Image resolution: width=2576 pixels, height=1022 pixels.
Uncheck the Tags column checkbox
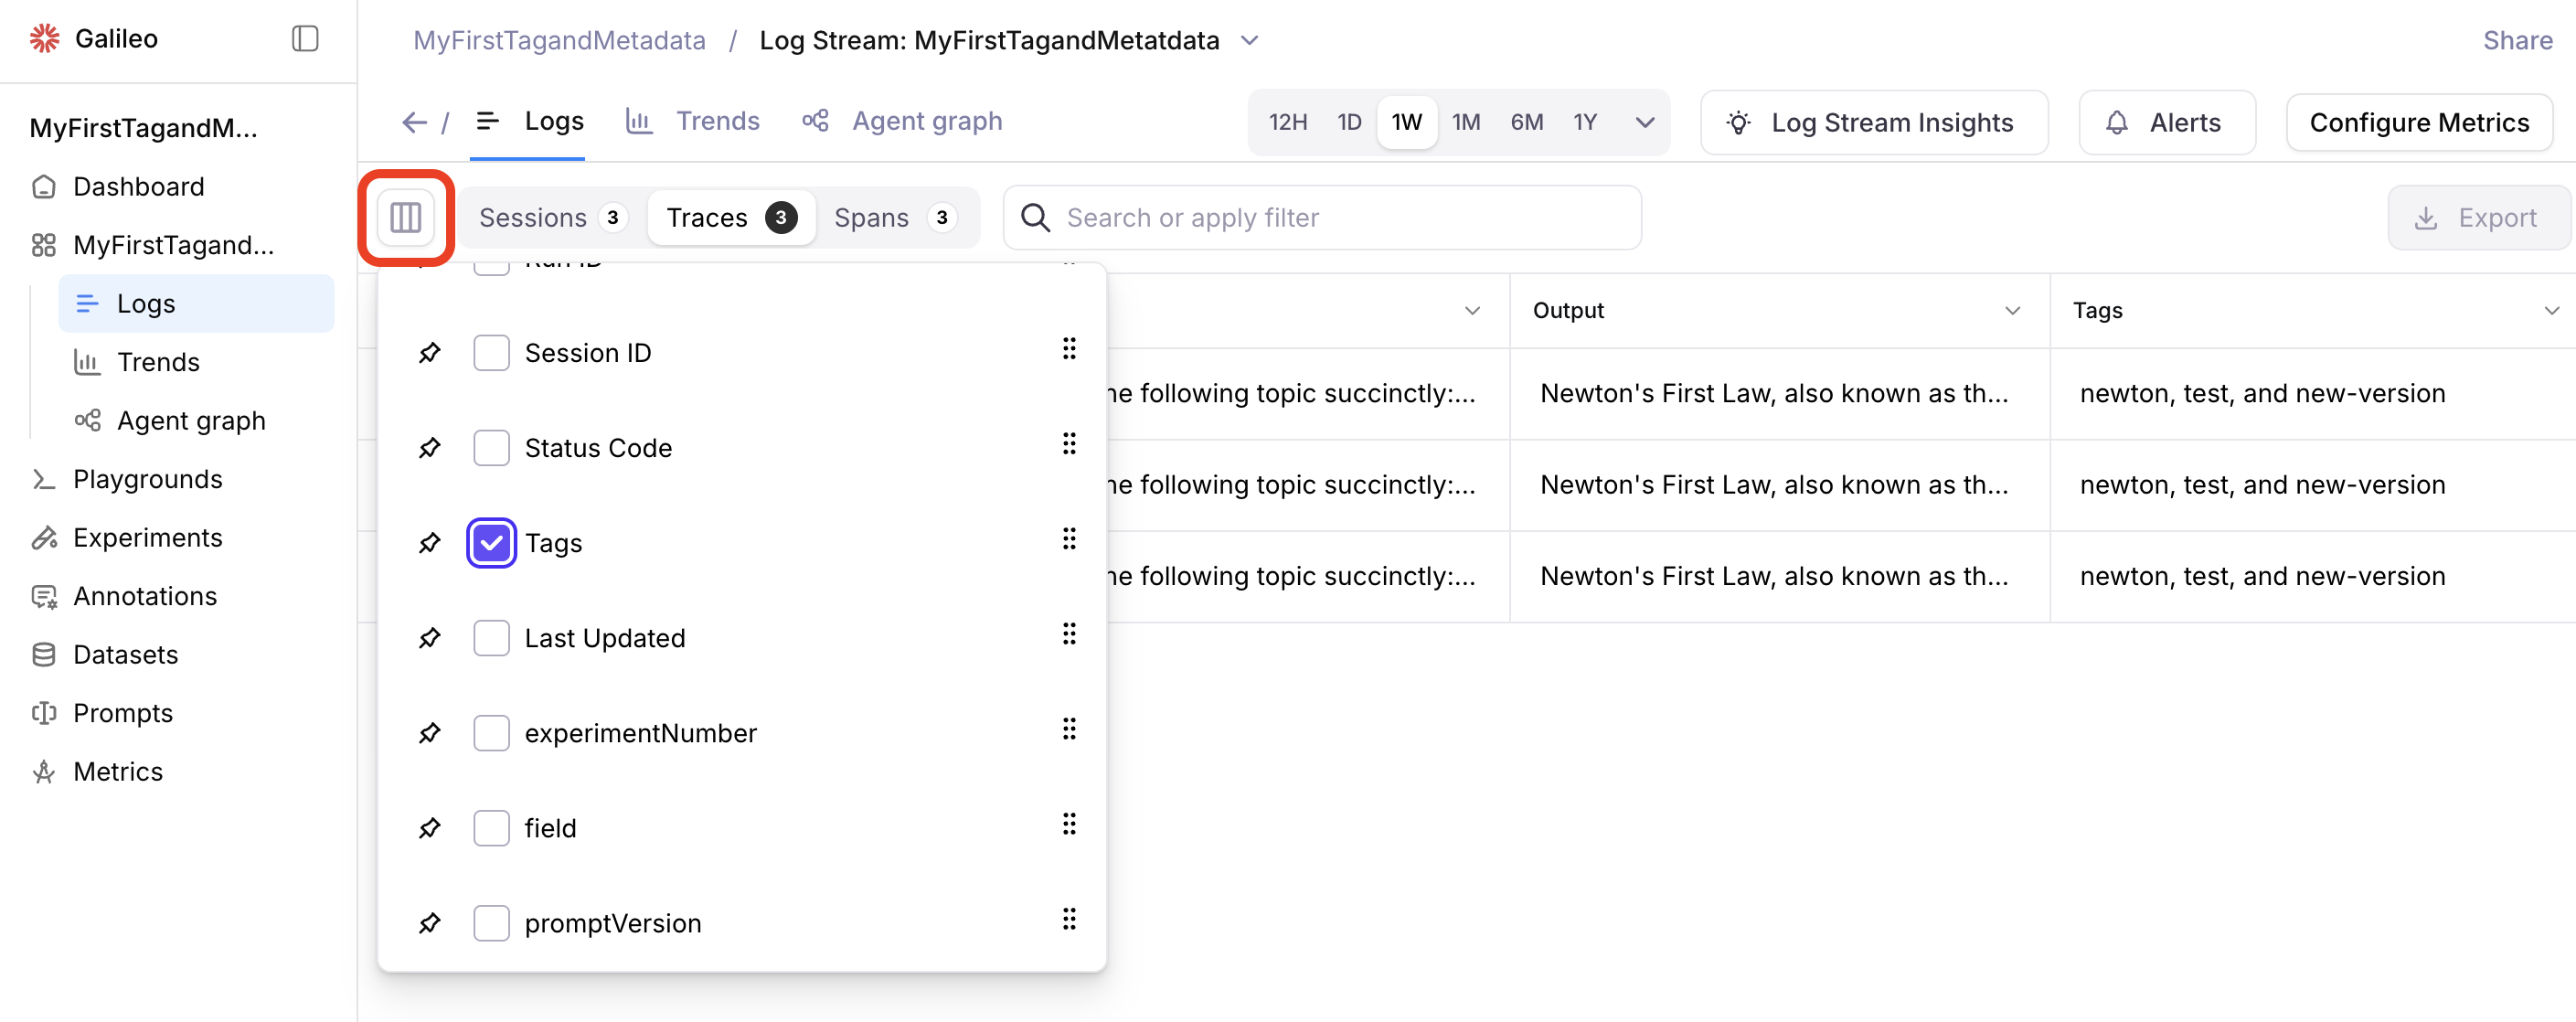[491, 543]
